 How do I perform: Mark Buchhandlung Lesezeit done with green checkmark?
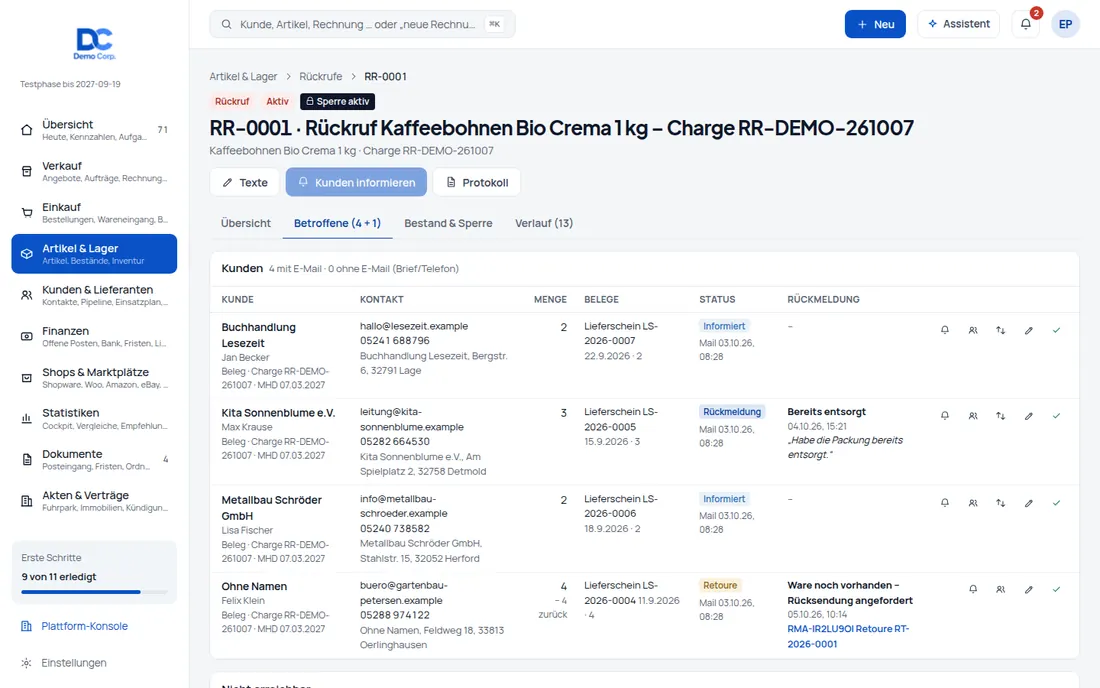pos(1056,330)
